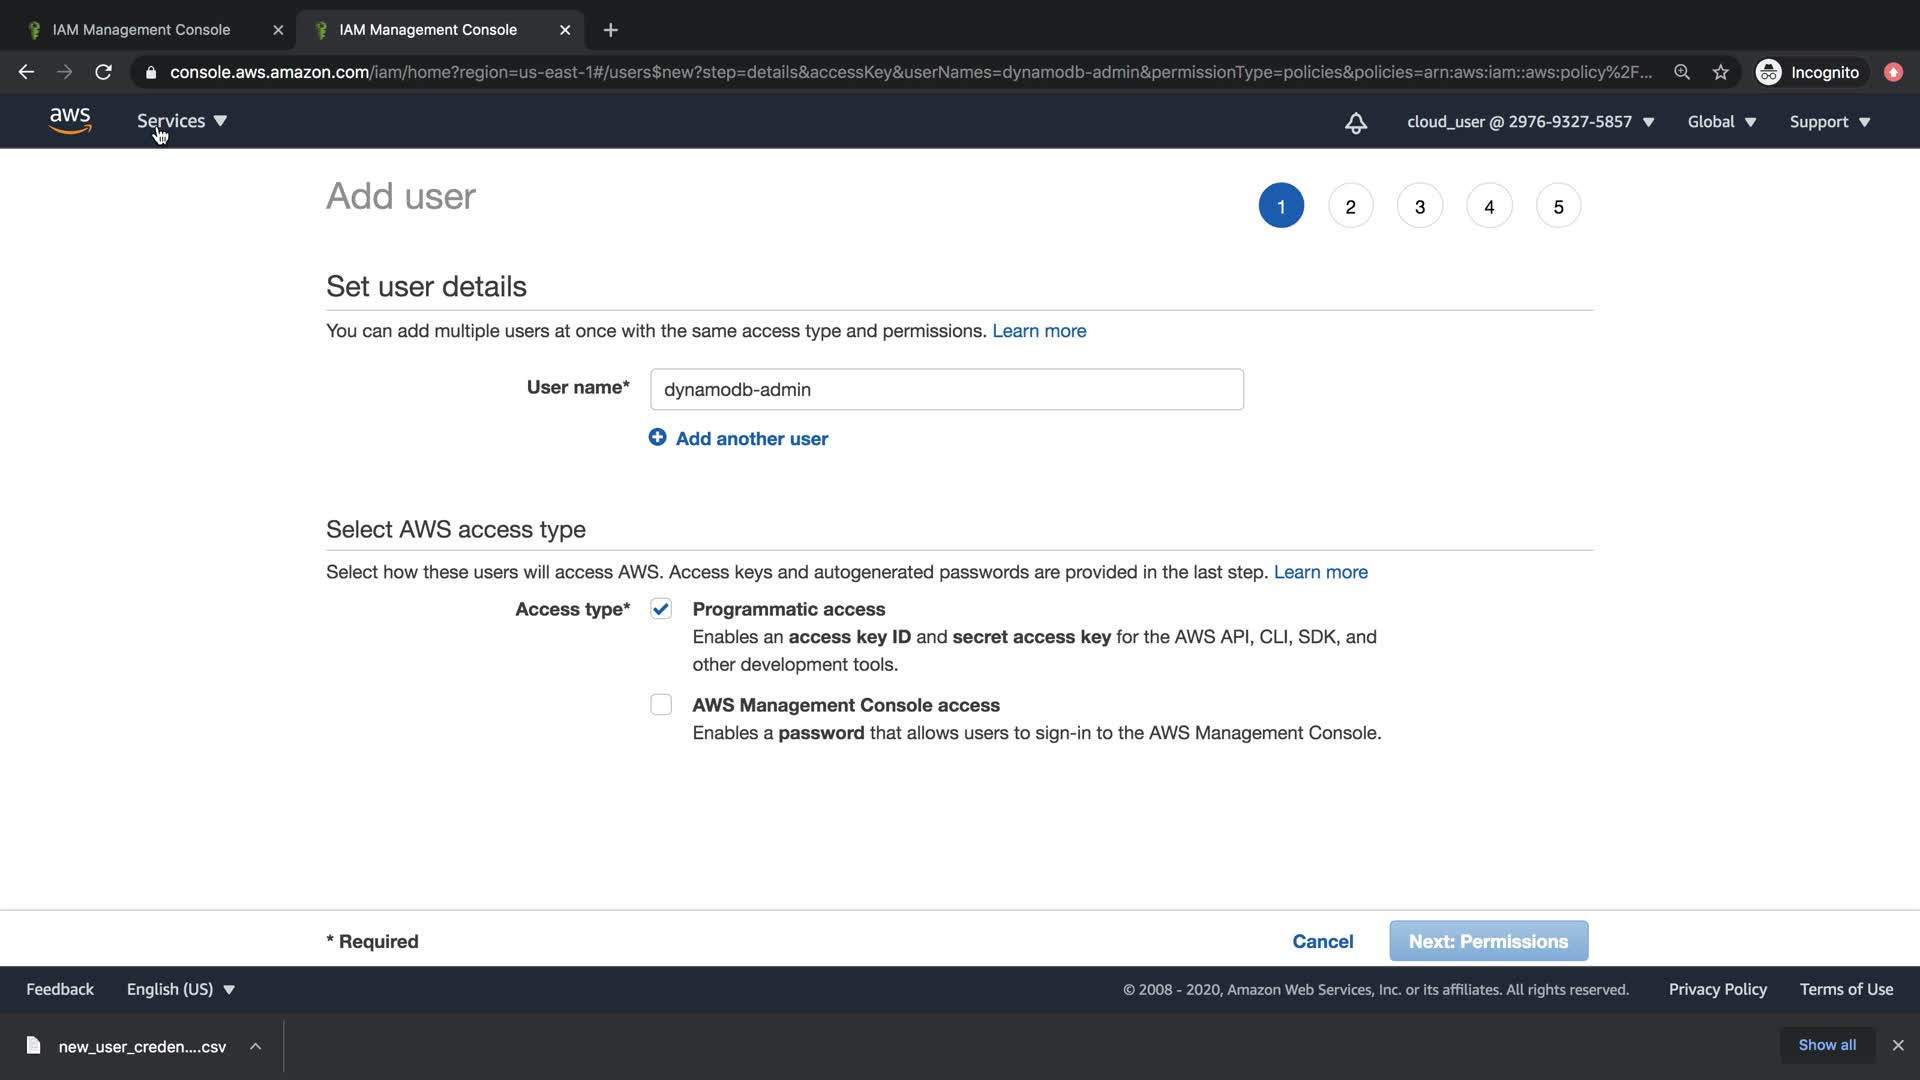The image size is (1920, 1080).
Task: Click the browser reload page icon
Action: pyautogui.click(x=103, y=72)
